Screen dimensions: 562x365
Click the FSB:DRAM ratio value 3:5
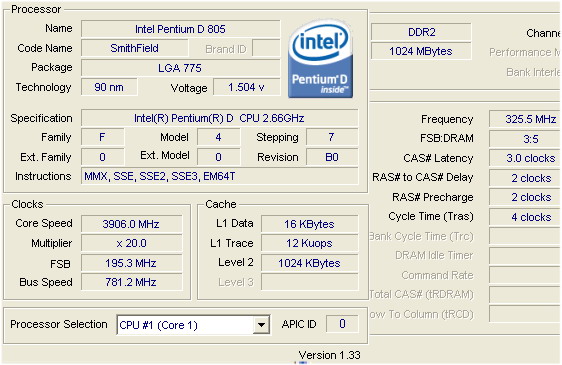525,139
